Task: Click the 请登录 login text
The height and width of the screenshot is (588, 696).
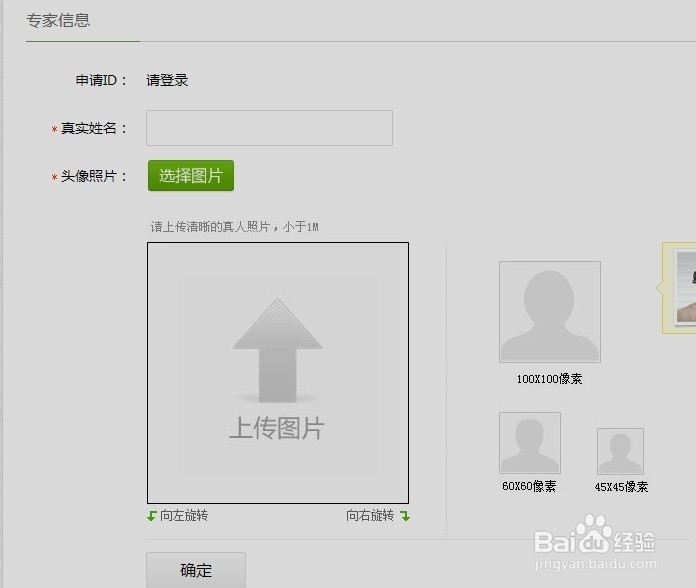Action: (x=167, y=80)
